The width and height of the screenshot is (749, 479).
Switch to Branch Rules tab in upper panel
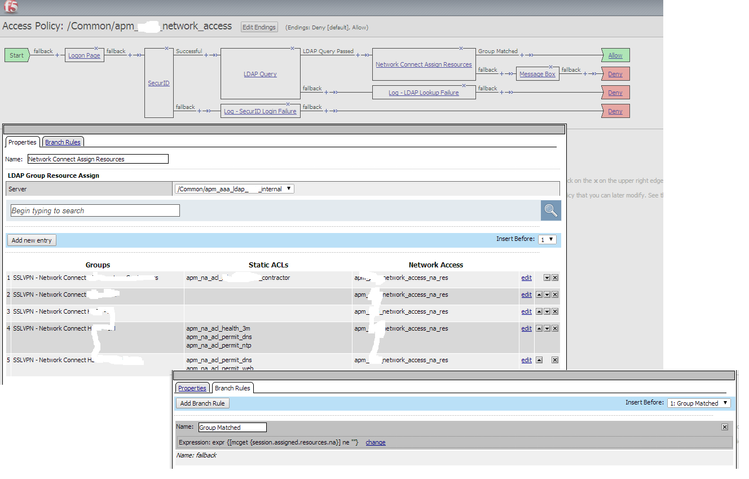point(63,143)
